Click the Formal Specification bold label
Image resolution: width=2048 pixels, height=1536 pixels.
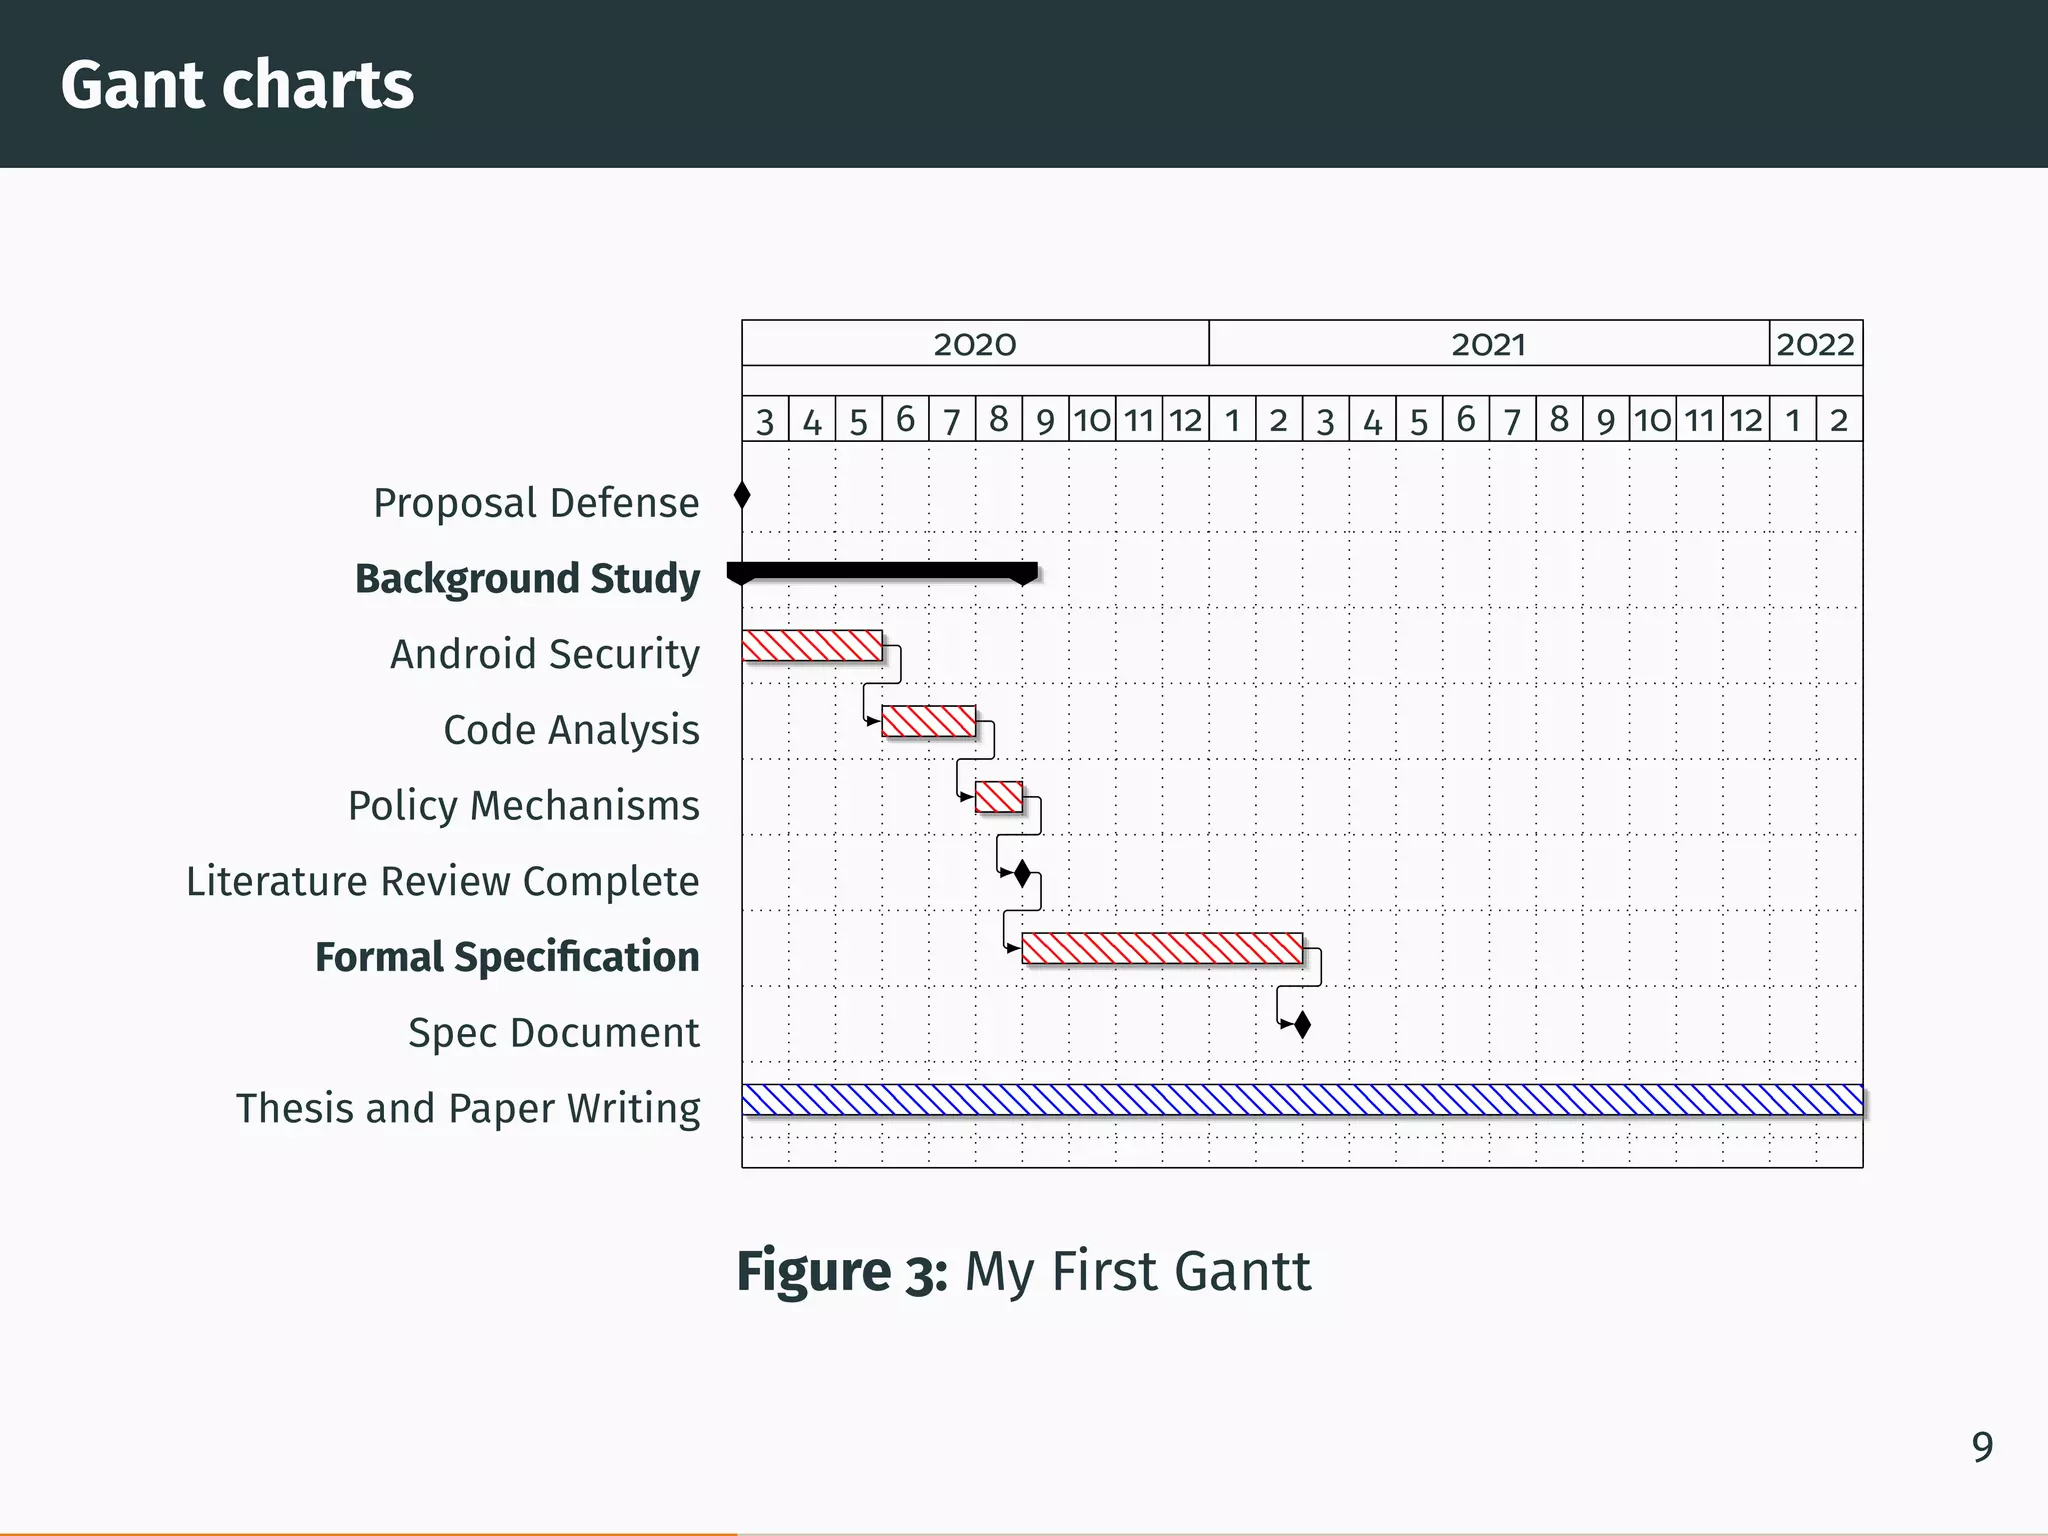pyautogui.click(x=507, y=957)
